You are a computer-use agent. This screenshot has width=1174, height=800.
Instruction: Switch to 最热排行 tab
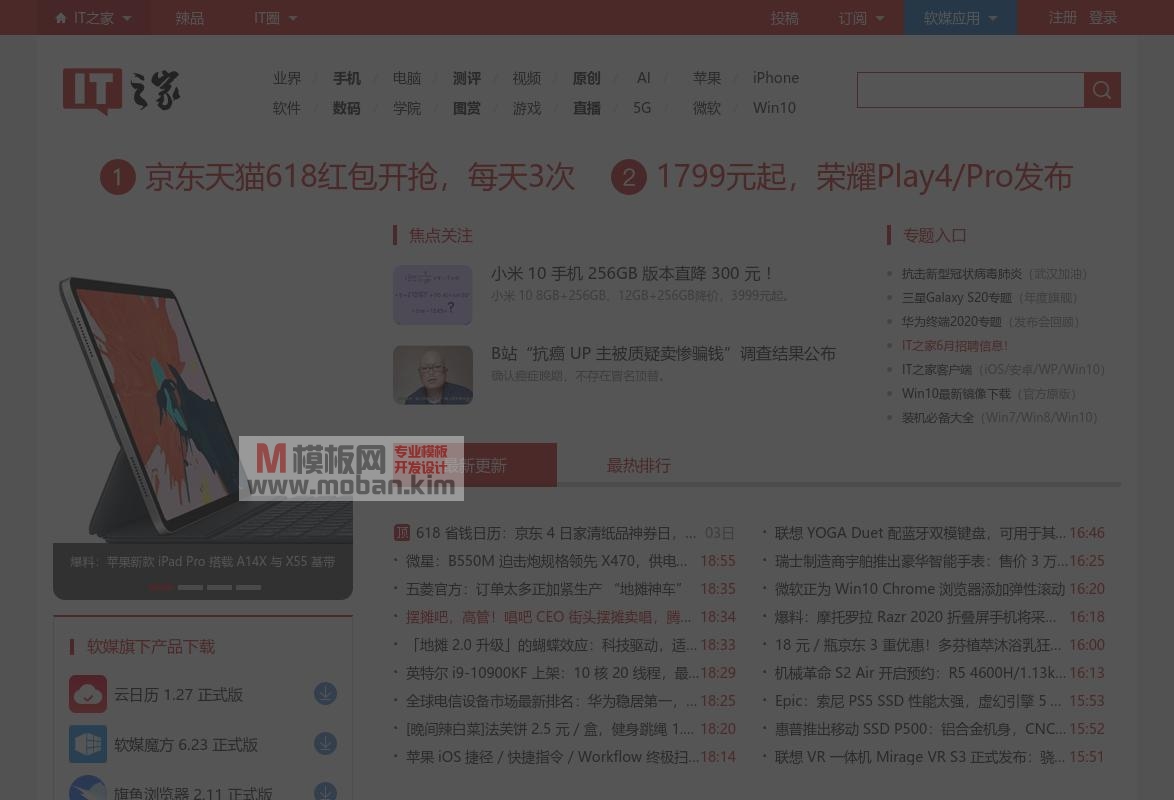pyautogui.click(x=638, y=465)
